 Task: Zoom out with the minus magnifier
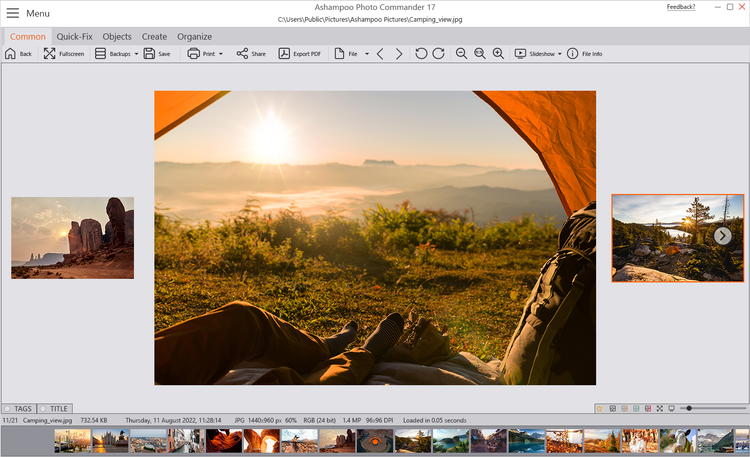tap(462, 53)
